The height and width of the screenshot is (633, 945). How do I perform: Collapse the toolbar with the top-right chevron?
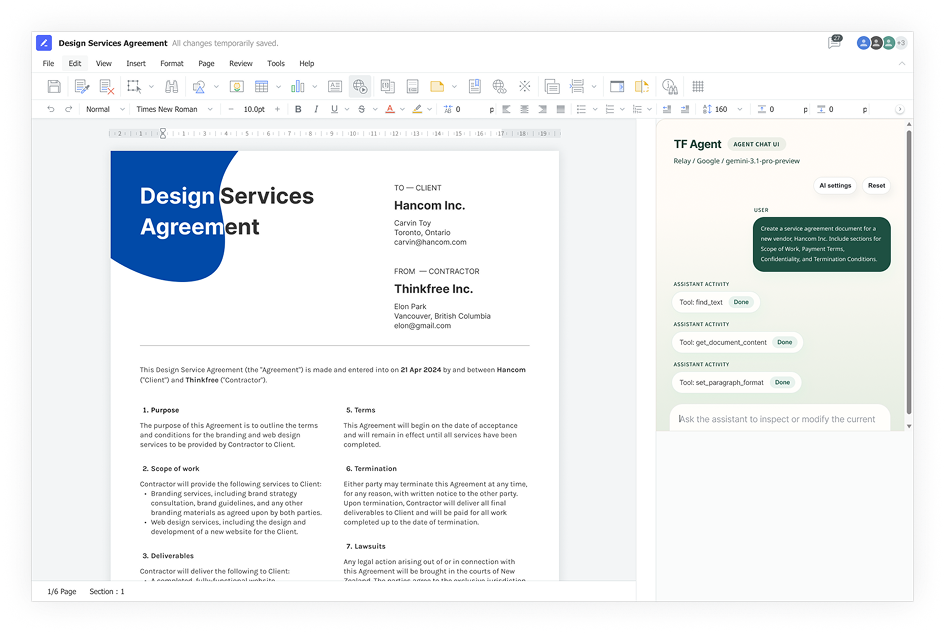[902, 63]
